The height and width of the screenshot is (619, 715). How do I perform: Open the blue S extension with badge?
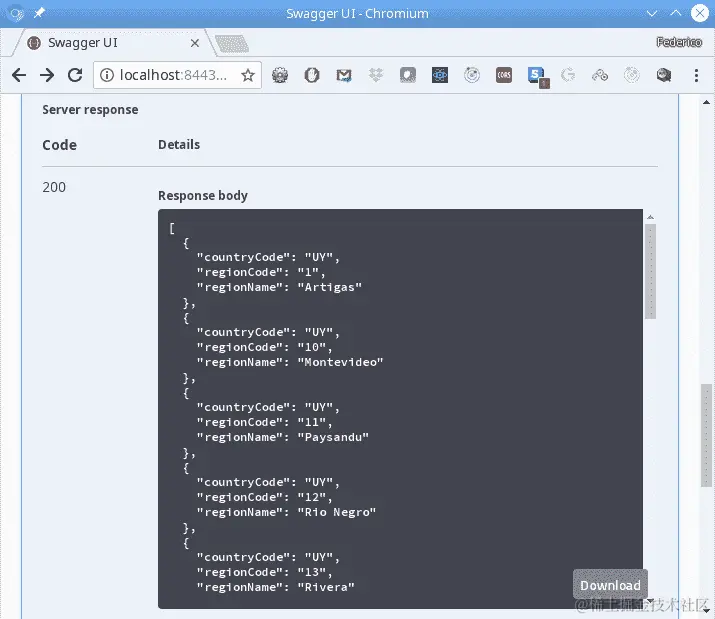point(538,77)
